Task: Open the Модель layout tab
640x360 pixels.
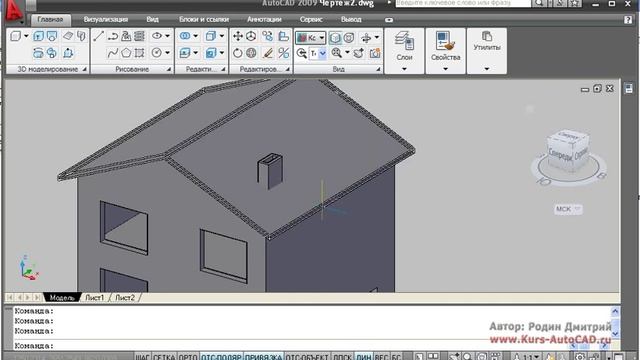Action: pyautogui.click(x=62, y=298)
